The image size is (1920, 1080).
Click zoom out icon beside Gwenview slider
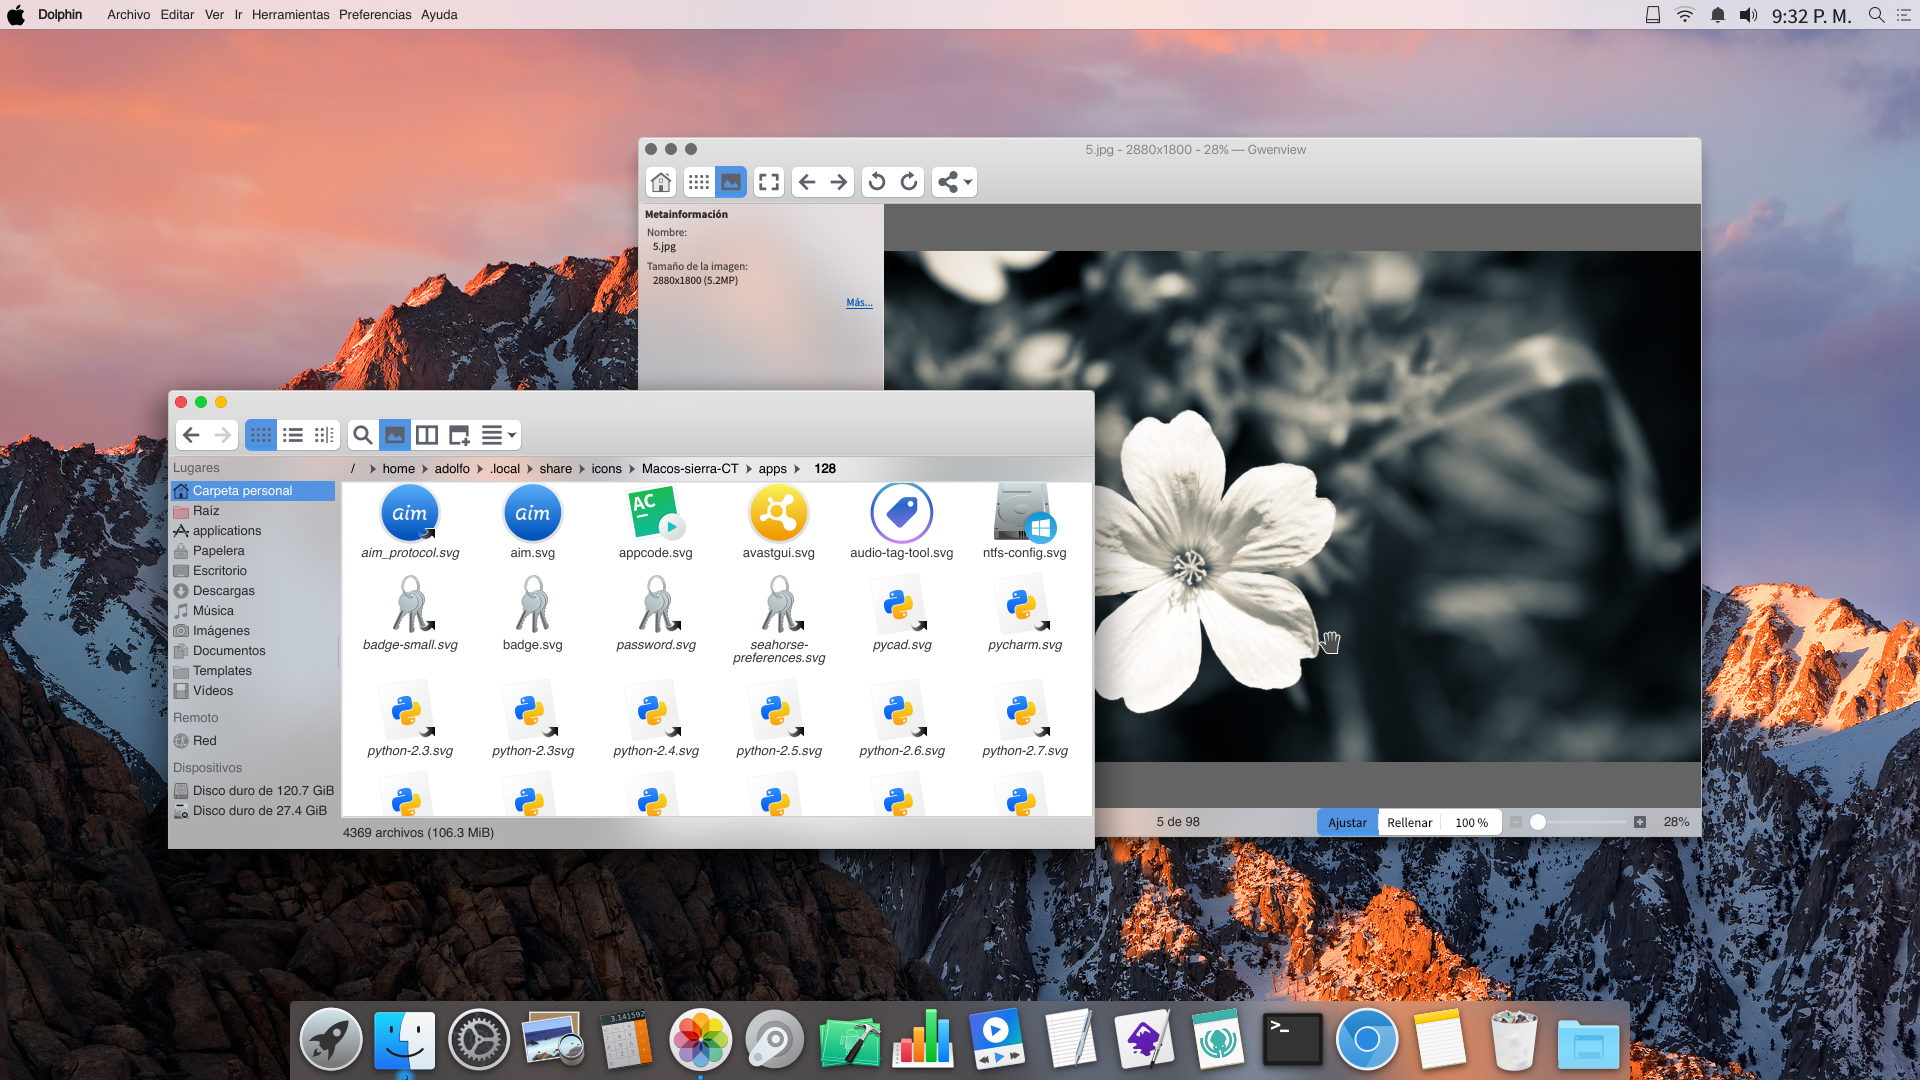(1516, 822)
